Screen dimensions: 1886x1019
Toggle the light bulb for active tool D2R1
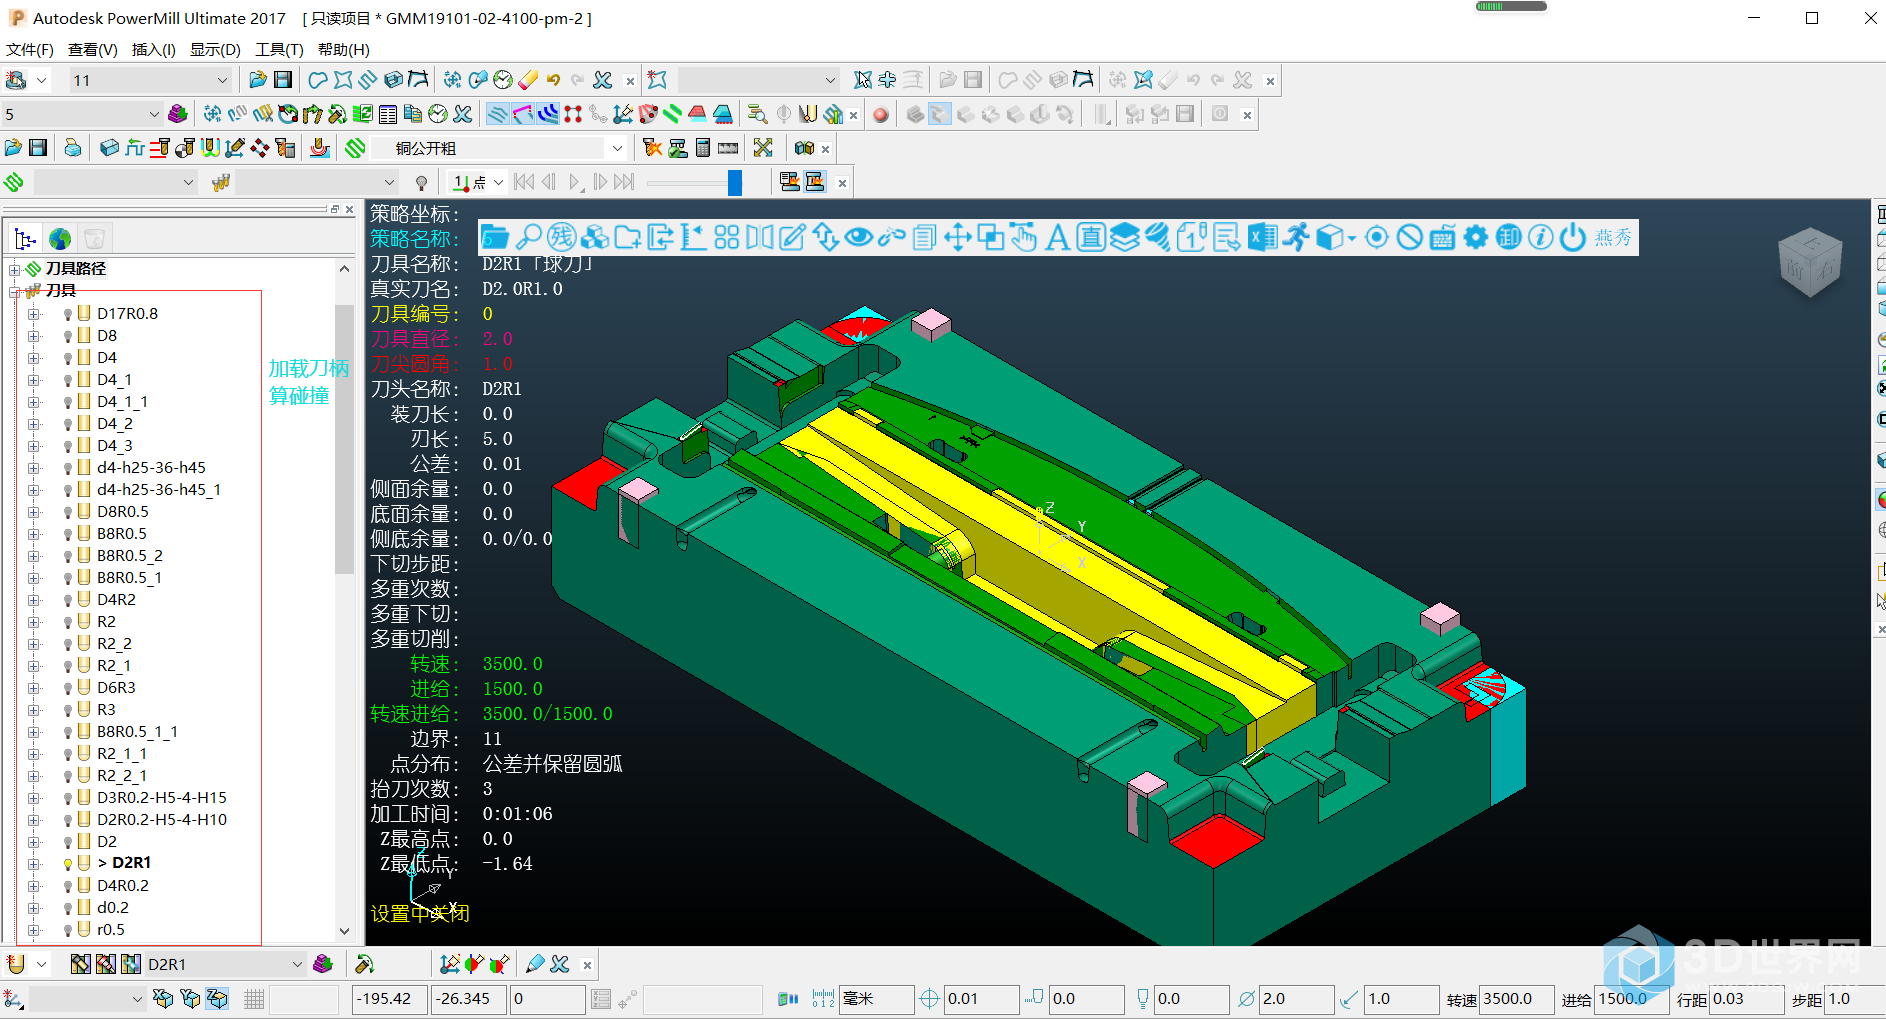coord(68,863)
